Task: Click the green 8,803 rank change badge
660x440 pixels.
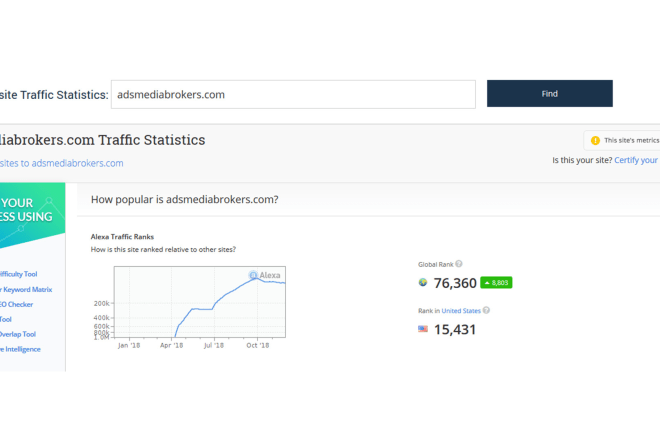Action: pyautogui.click(x=496, y=283)
